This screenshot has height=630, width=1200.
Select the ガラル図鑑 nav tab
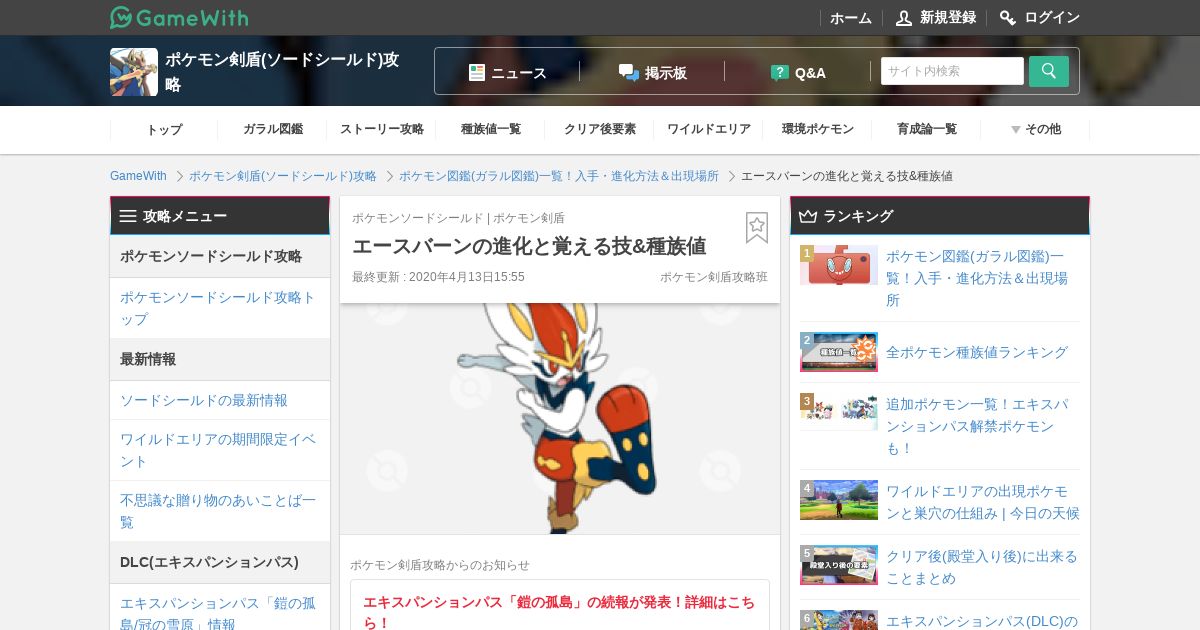pyautogui.click(x=272, y=129)
